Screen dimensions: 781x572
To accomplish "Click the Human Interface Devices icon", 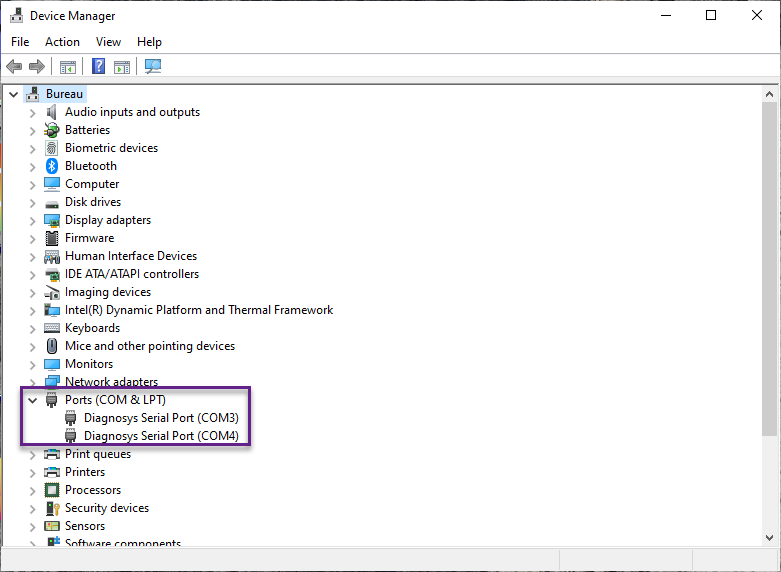I will 52,257.
